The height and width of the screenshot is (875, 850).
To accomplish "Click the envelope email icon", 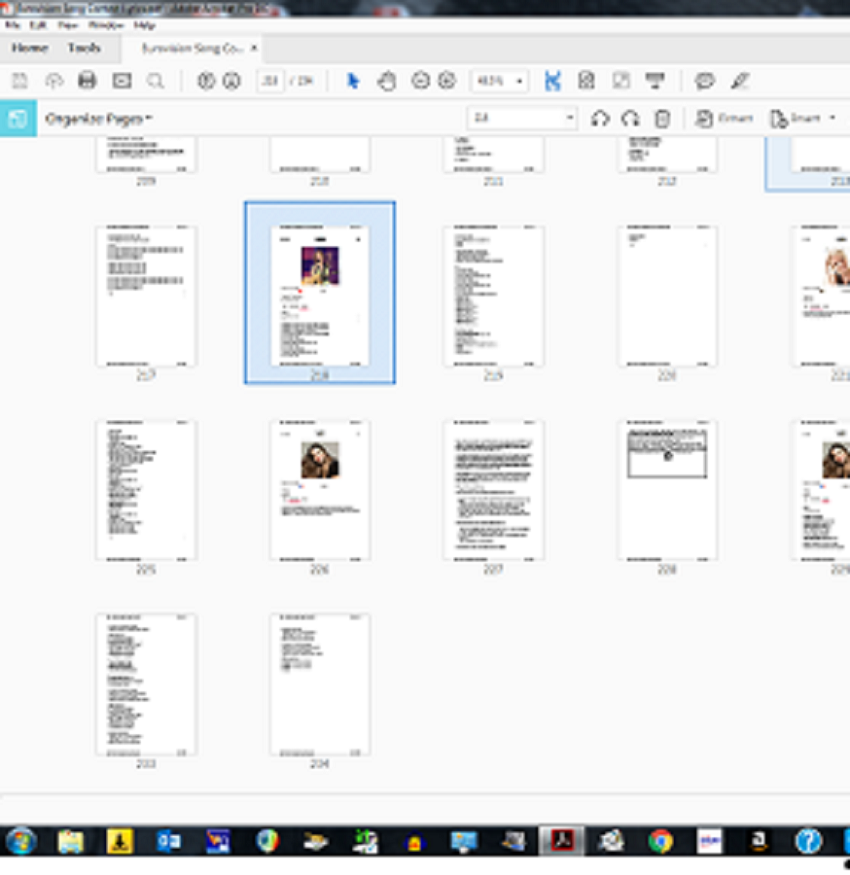I will [x=122, y=81].
